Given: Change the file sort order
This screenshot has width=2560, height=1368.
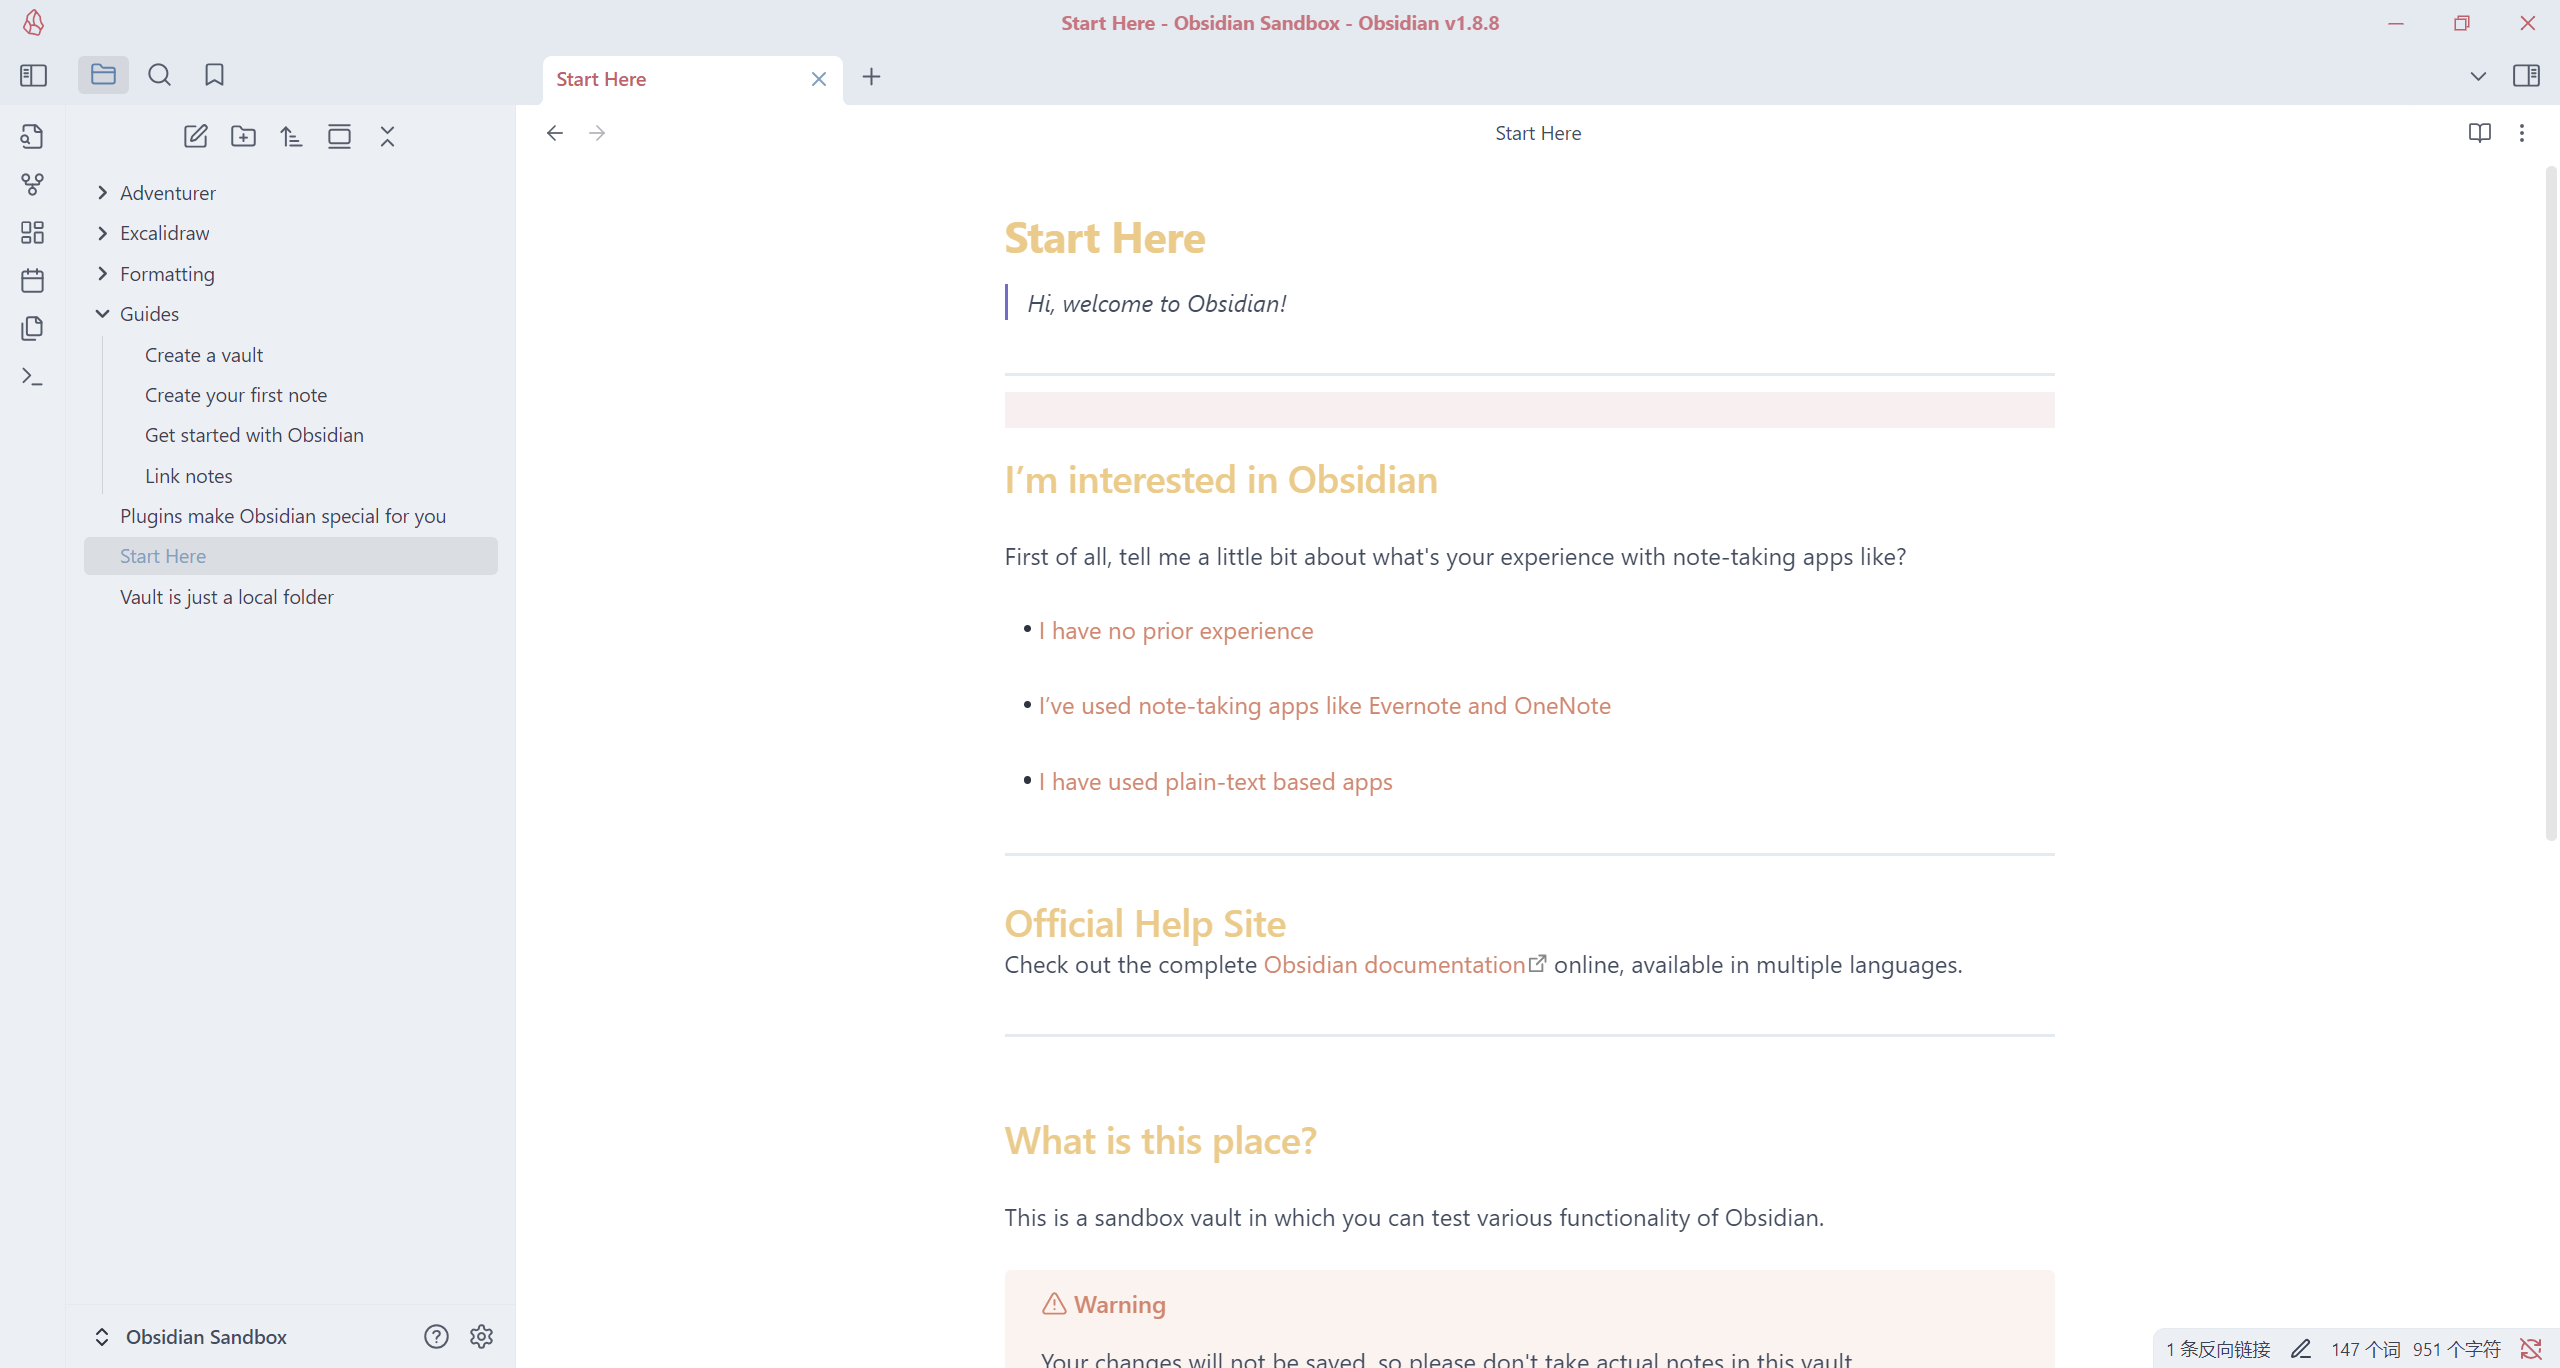Looking at the screenshot, I should pyautogui.click(x=291, y=136).
